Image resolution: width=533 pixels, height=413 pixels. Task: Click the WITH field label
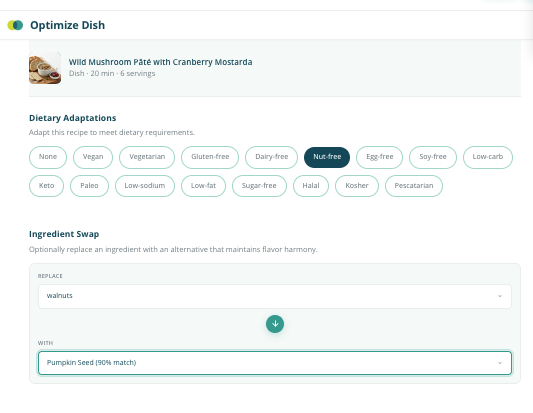45,343
